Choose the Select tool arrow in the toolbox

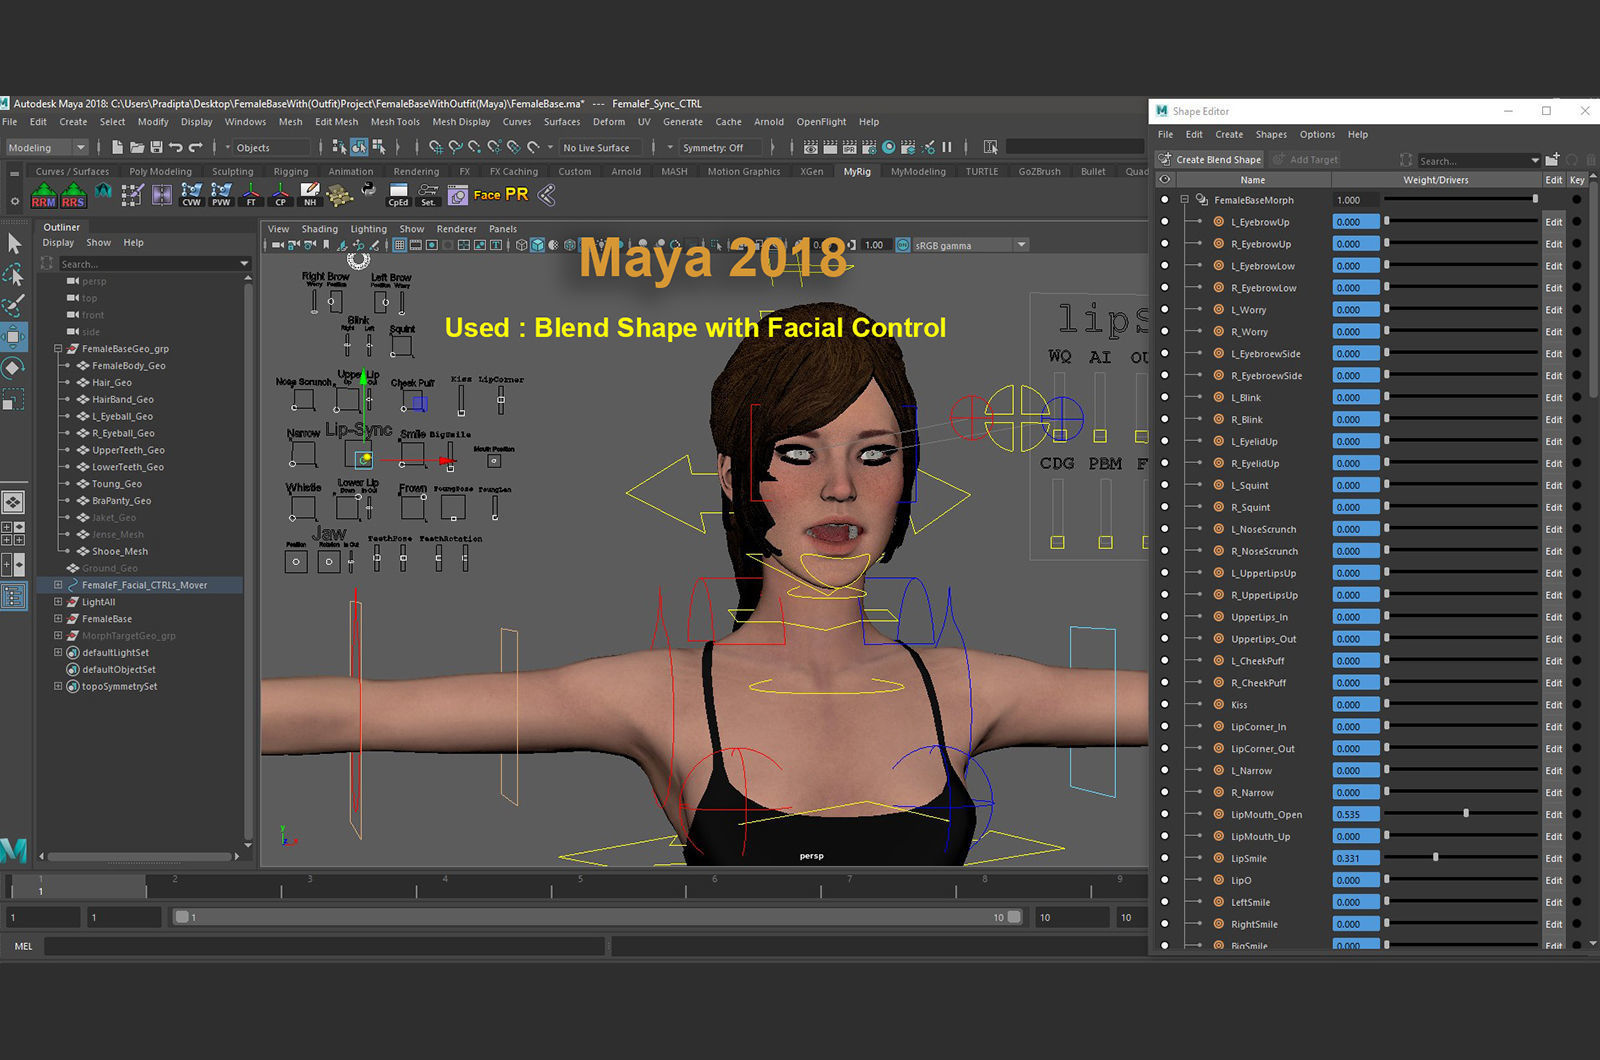point(14,243)
